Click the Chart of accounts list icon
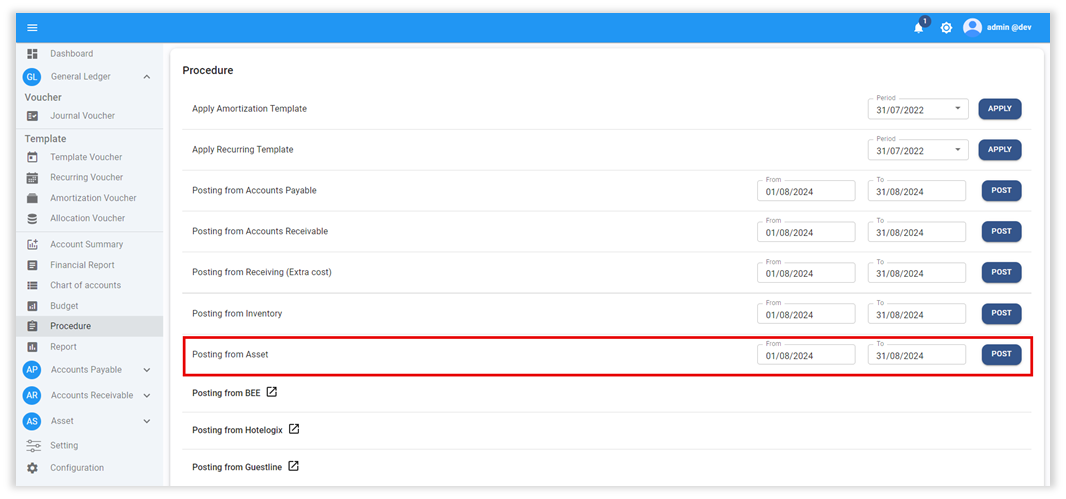 tap(32, 286)
